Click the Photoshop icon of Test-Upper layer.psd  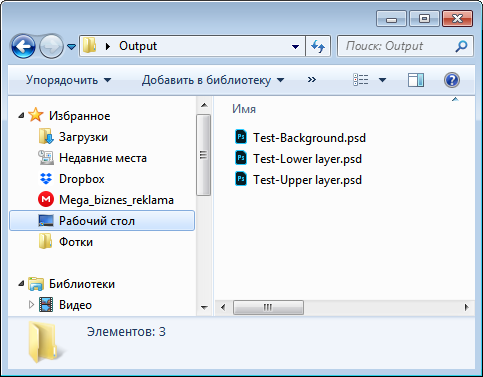tap(241, 179)
